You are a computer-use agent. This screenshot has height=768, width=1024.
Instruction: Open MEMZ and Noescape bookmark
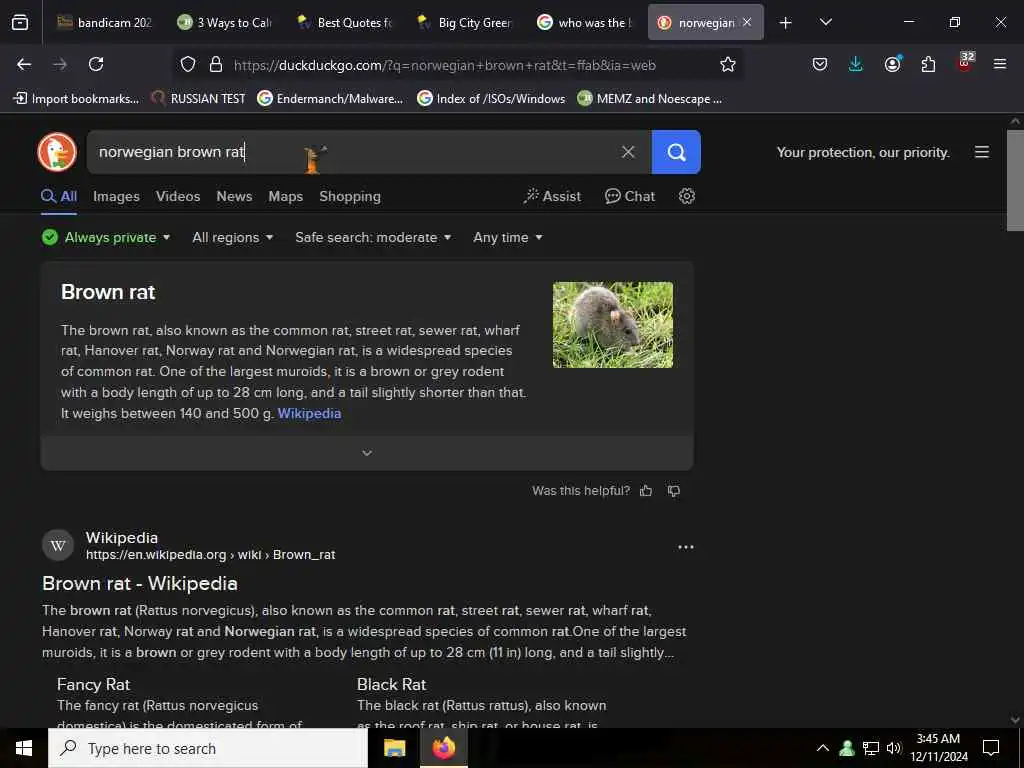(650, 99)
